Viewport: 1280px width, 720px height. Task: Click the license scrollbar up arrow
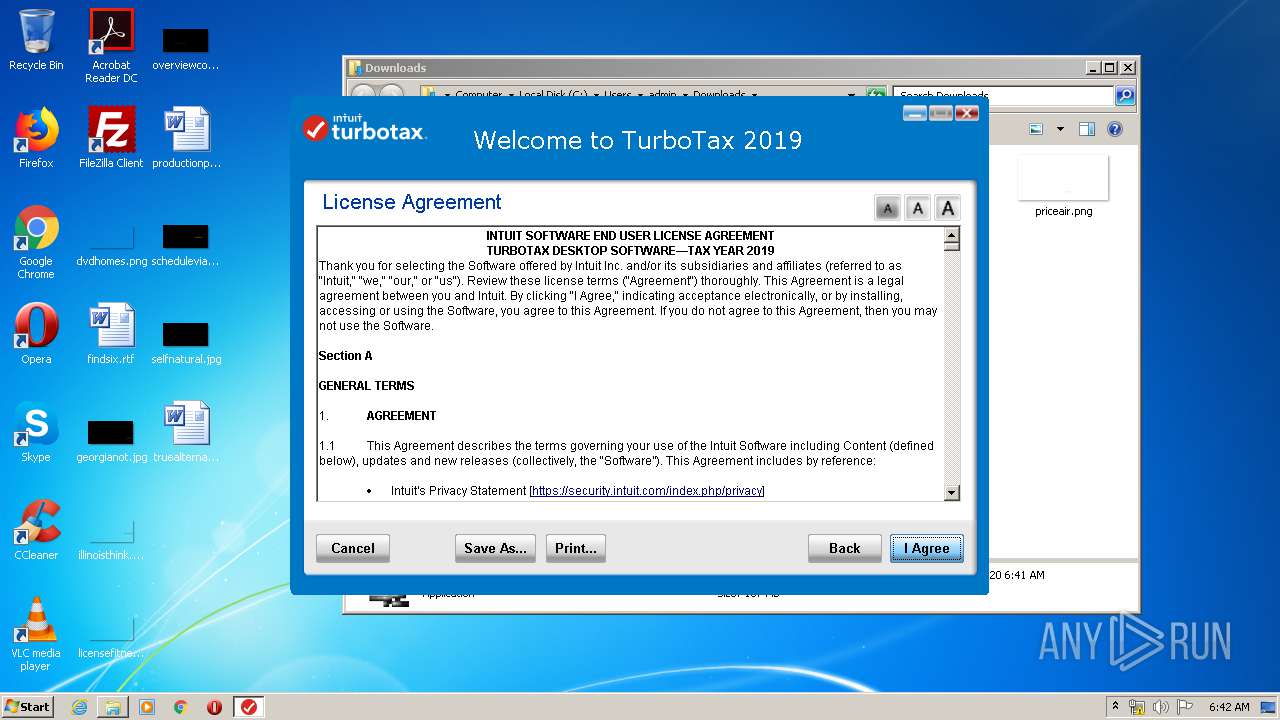951,235
